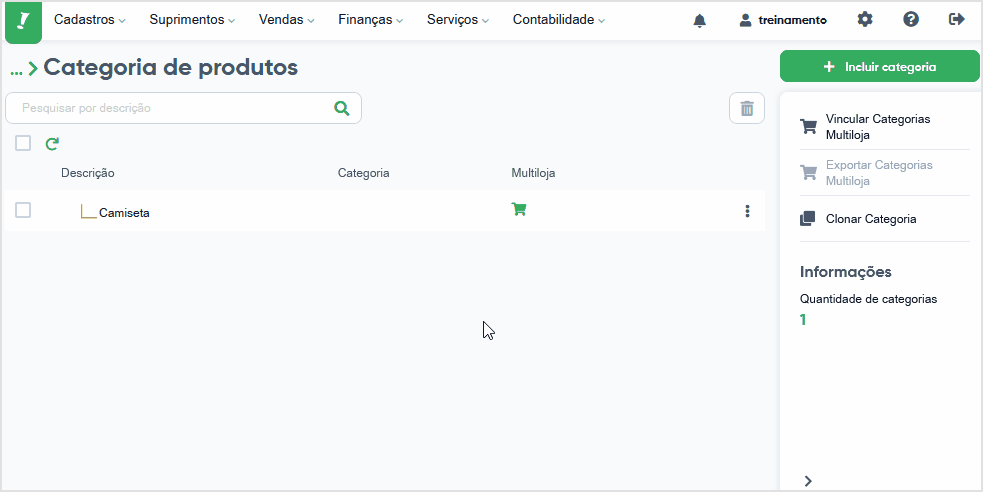Click the Clonar Categoria copy icon

click(x=808, y=219)
